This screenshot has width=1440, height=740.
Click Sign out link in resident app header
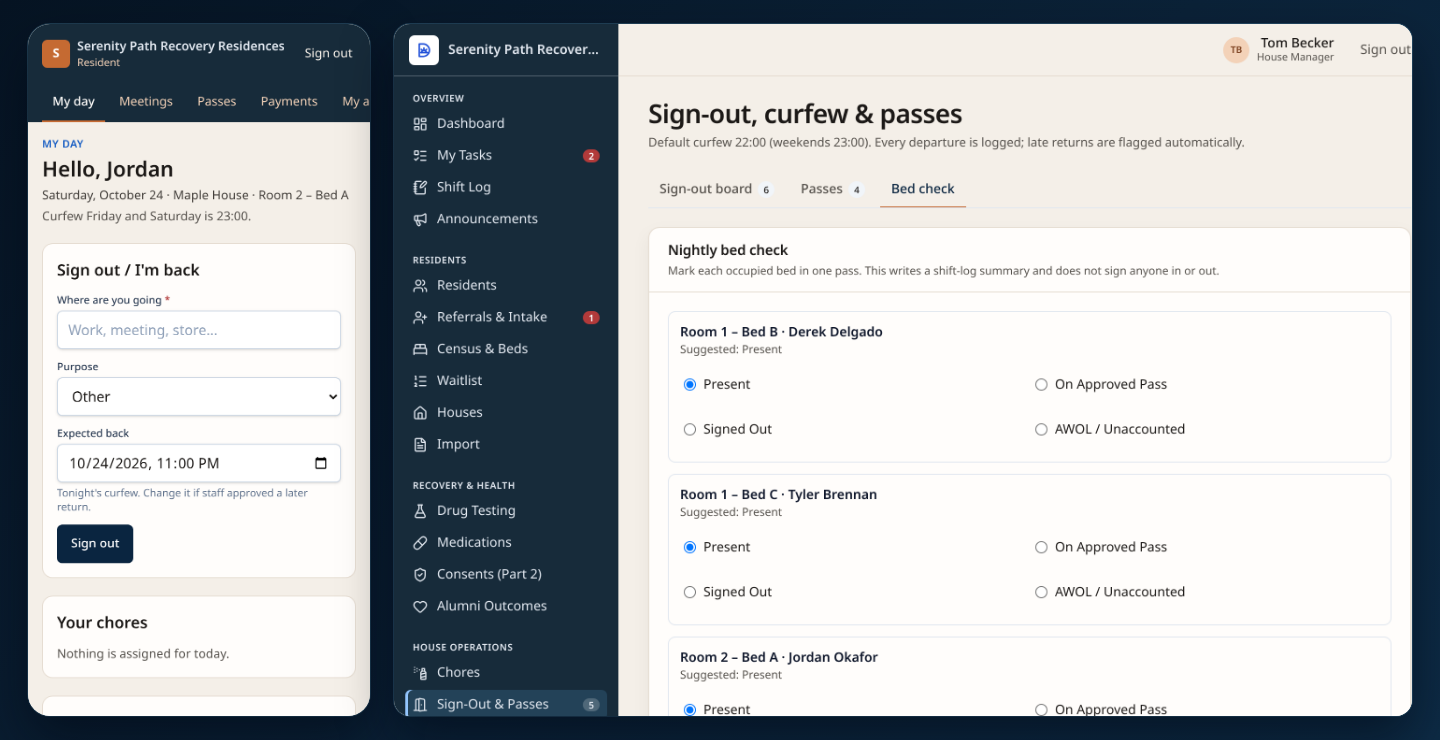[329, 54]
